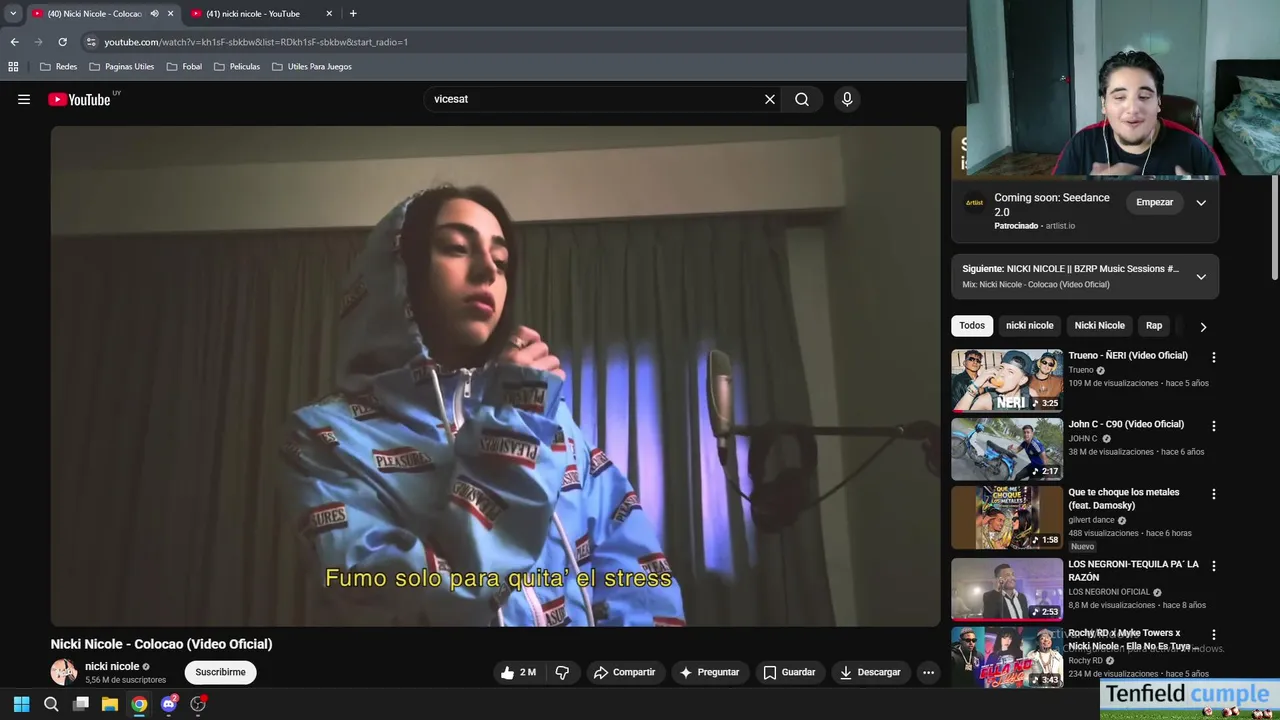The width and height of the screenshot is (1280, 720).
Task: Open Chrome apps grid in bookmarks bar
Action: pos(13,67)
